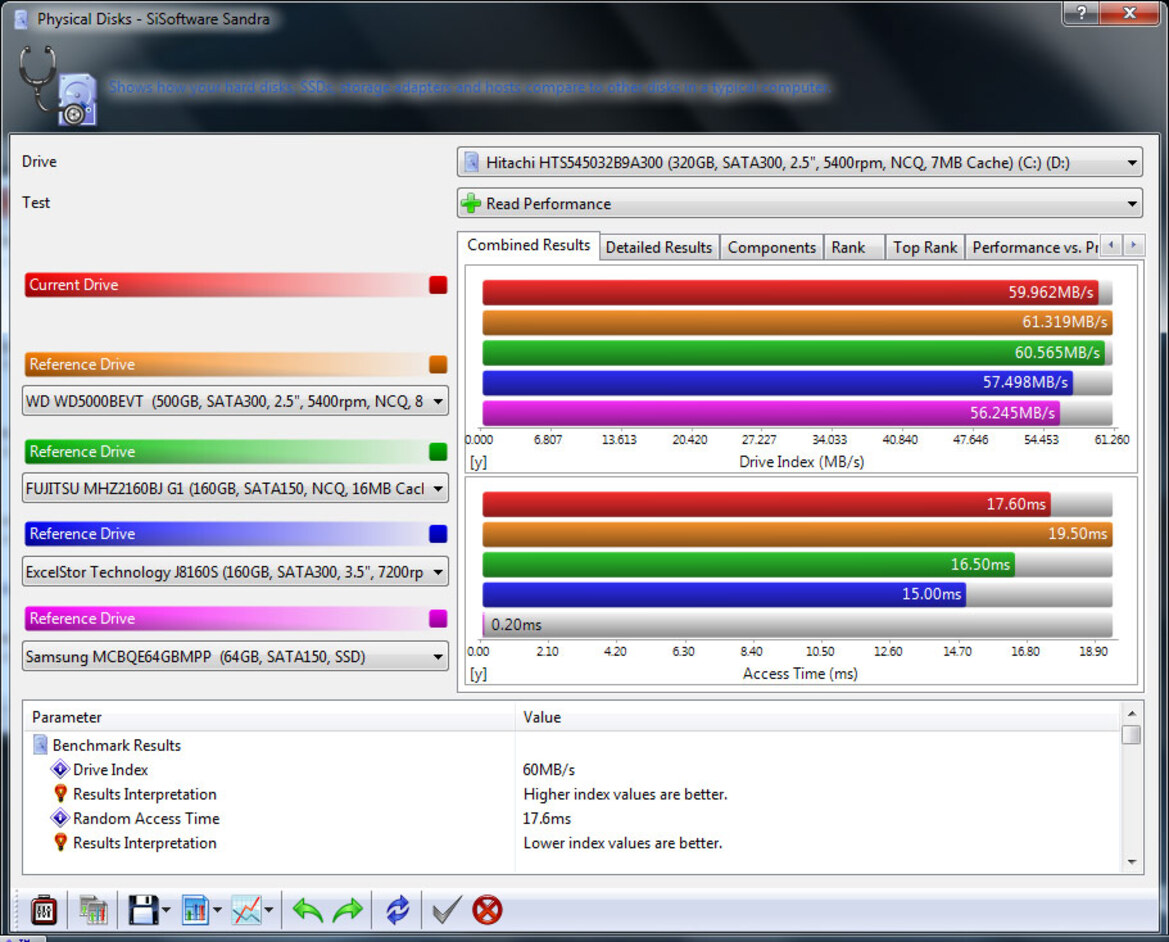Open the ExcelStor Technology J8160S drive dropdown

(x=235, y=572)
